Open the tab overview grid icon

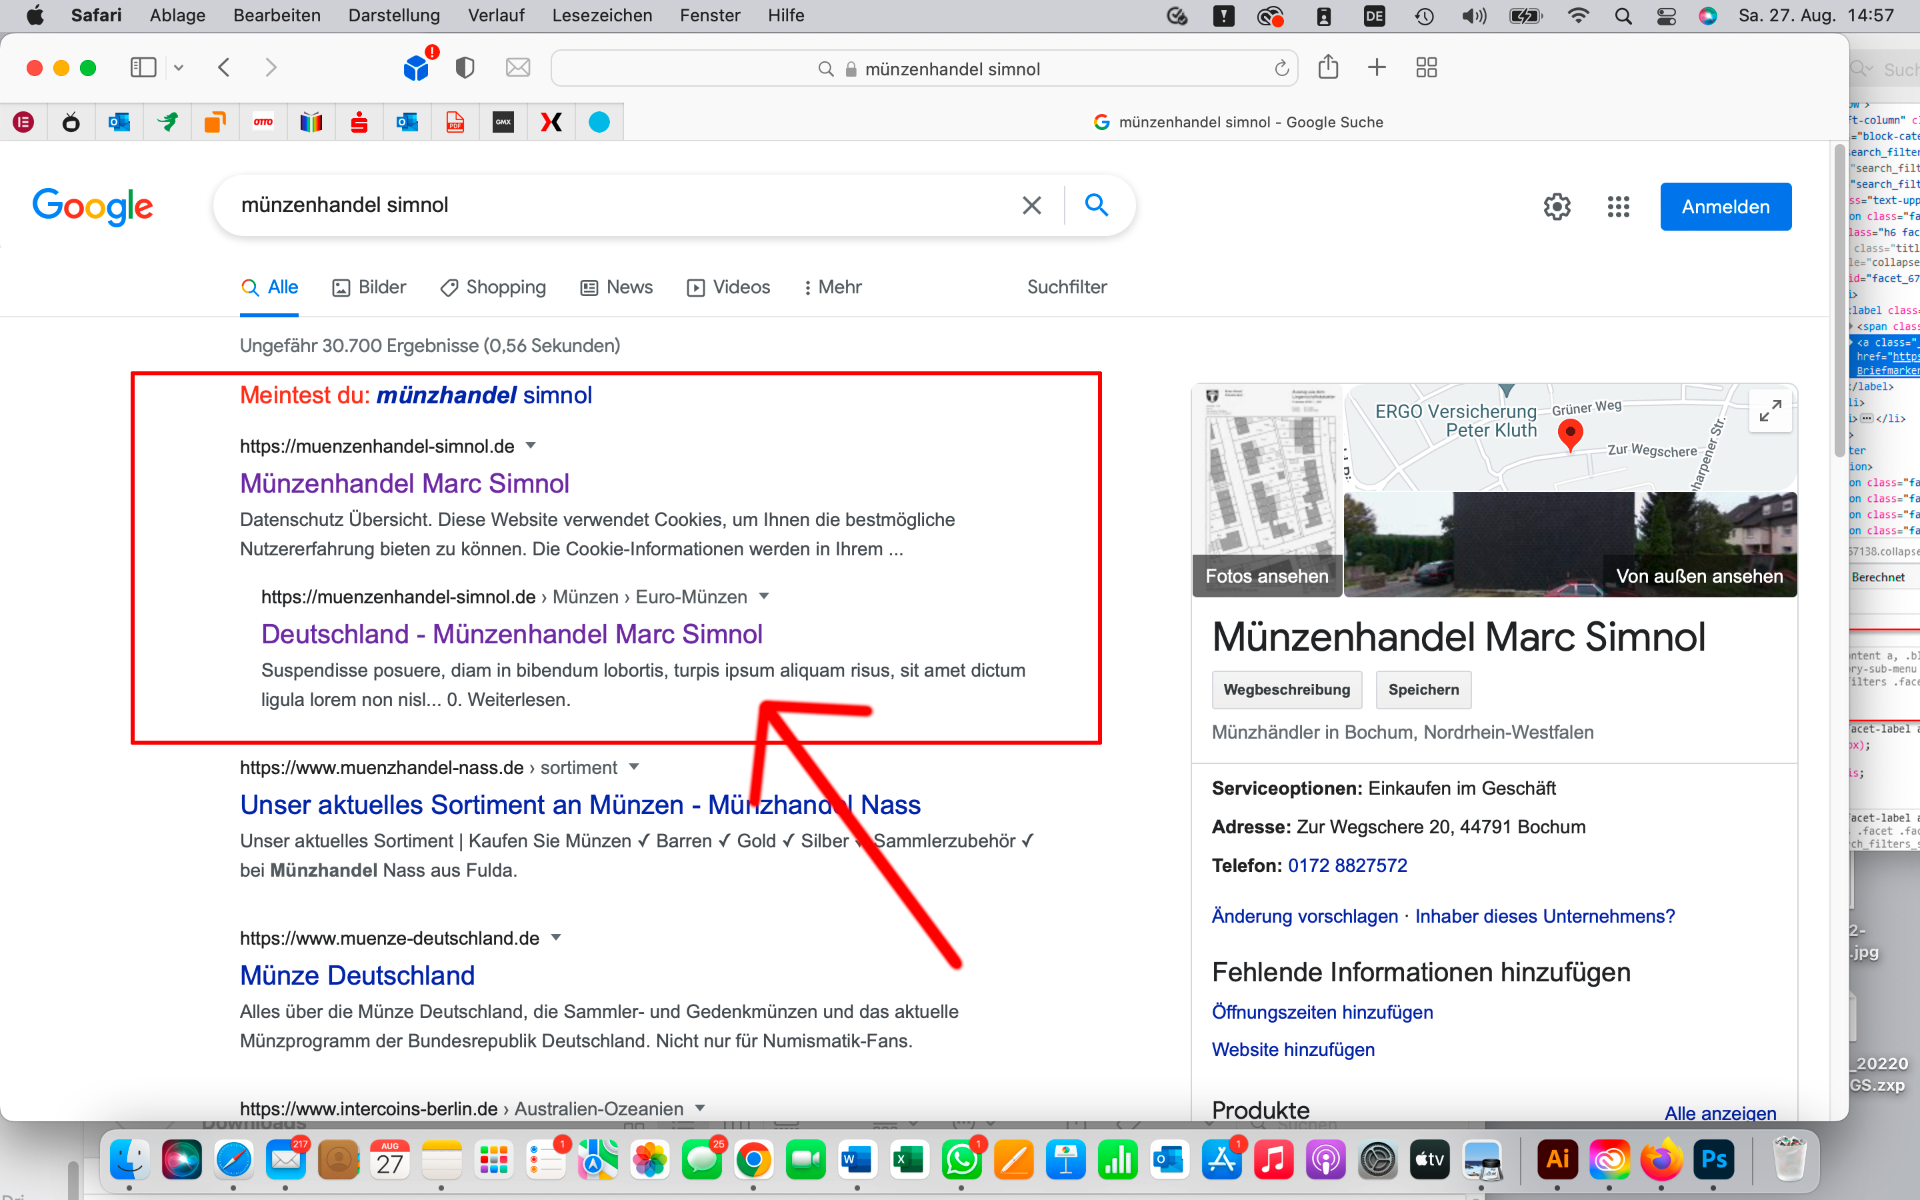1426,68
